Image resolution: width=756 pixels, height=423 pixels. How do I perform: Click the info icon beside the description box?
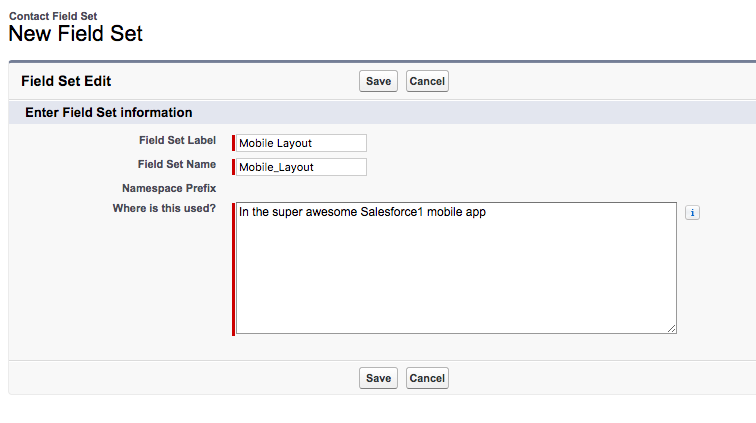[x=692, y=213]
